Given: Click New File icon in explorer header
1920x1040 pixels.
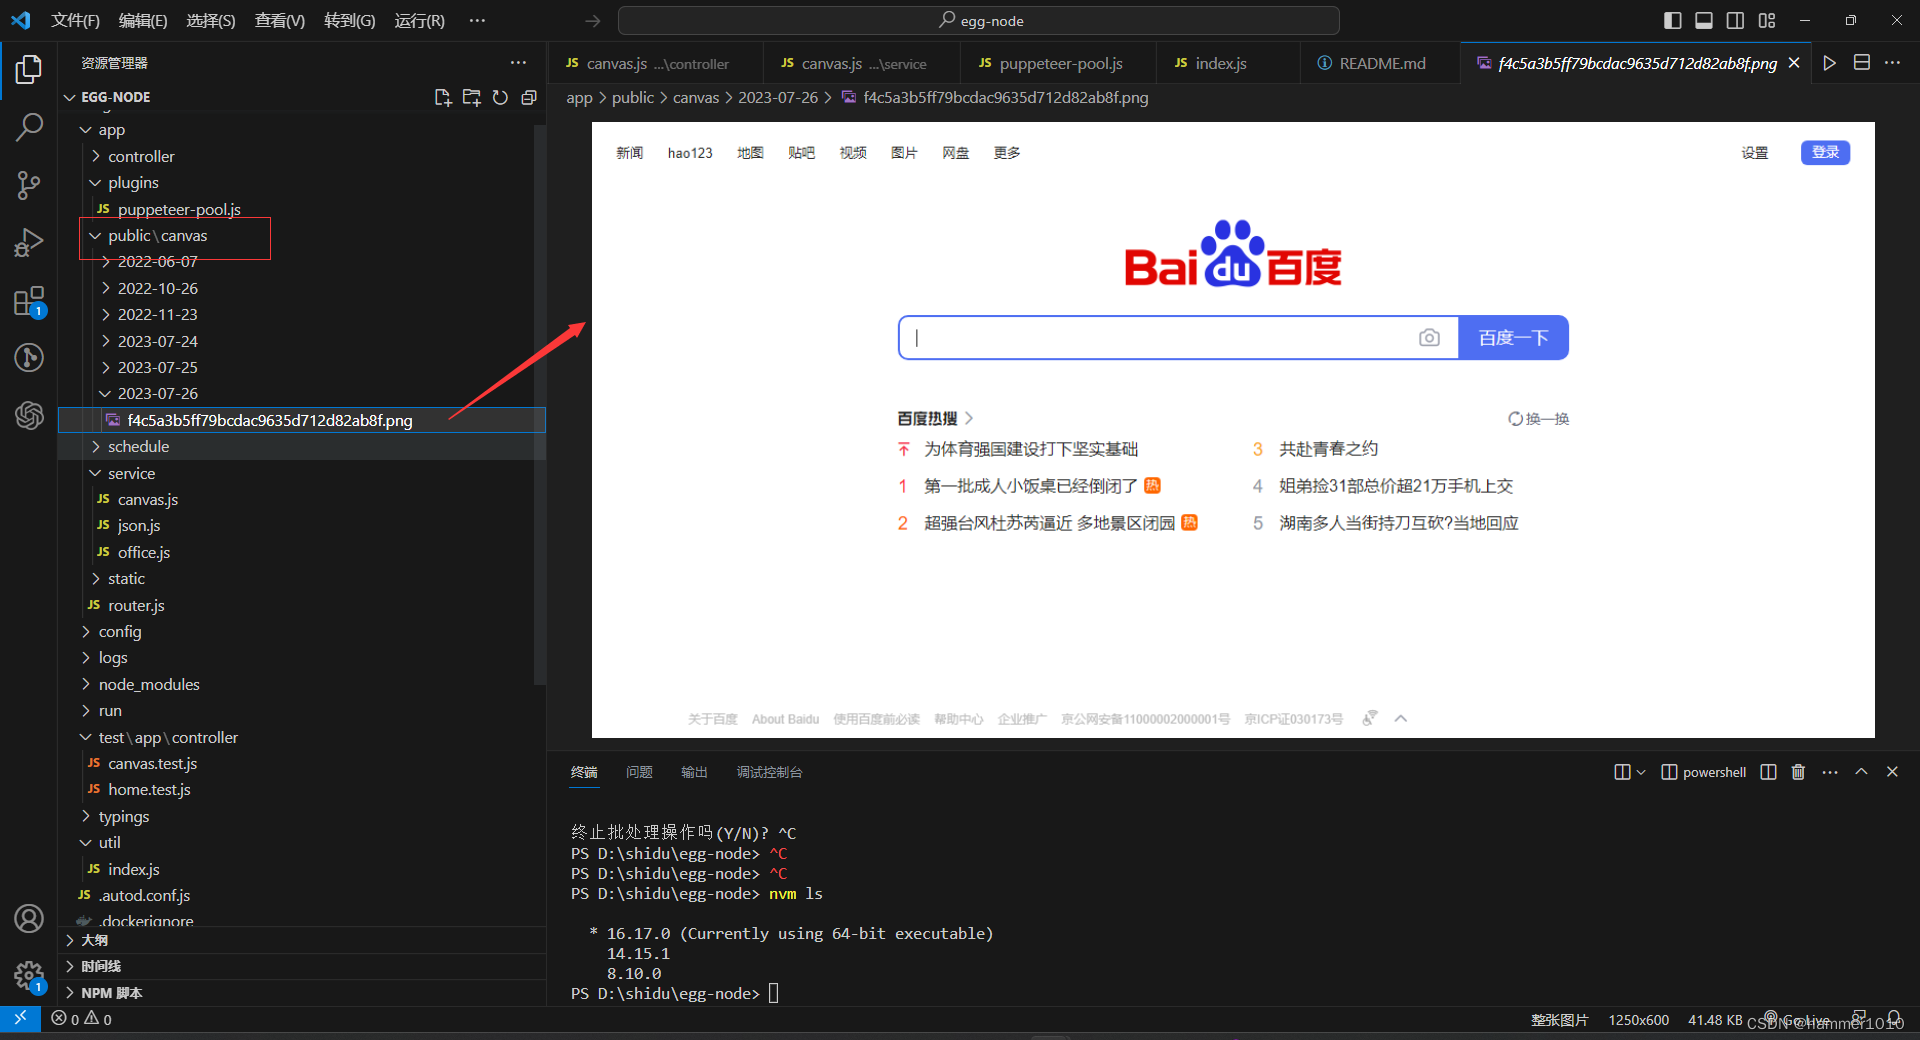Looking at the screenshot, I should pos(443,97).
